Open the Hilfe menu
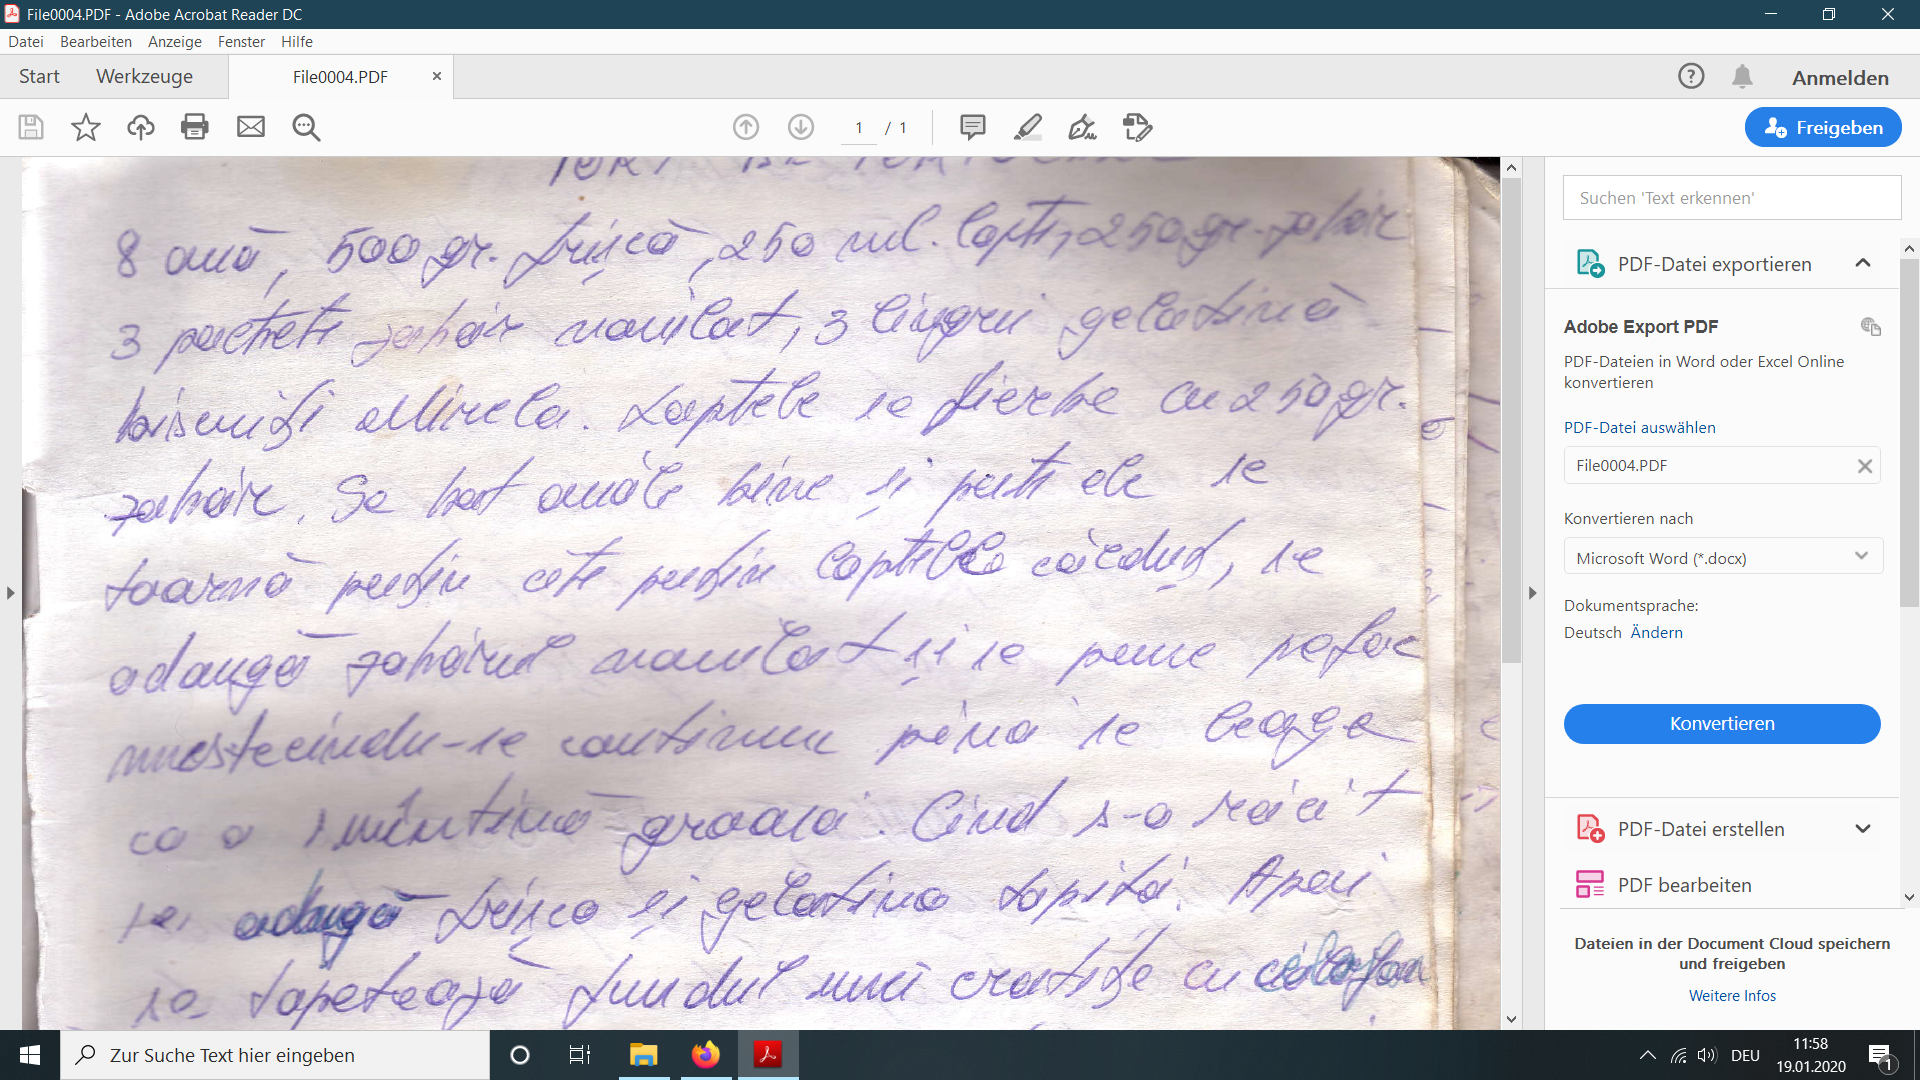Screen dimensions: 1920x1080 (297, 42)
